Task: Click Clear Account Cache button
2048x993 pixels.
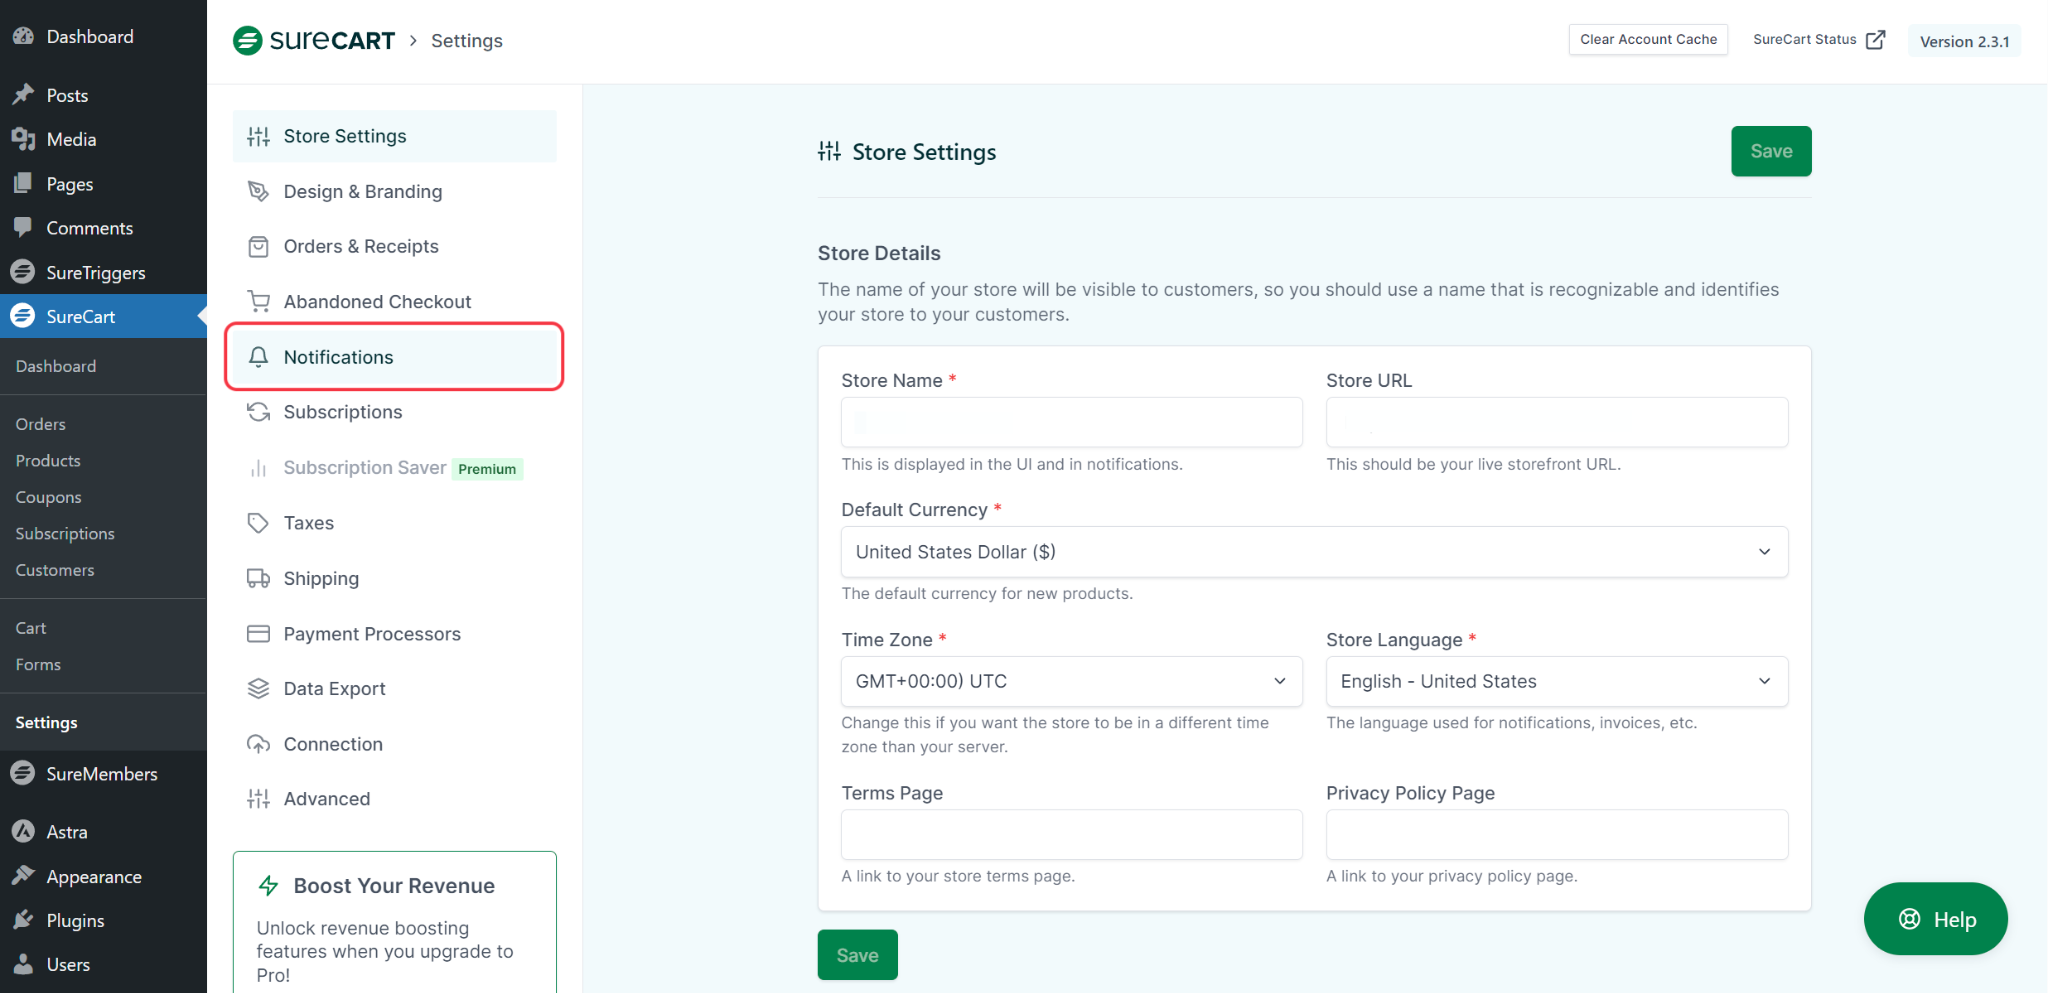Action: [x=1648, y=39]
